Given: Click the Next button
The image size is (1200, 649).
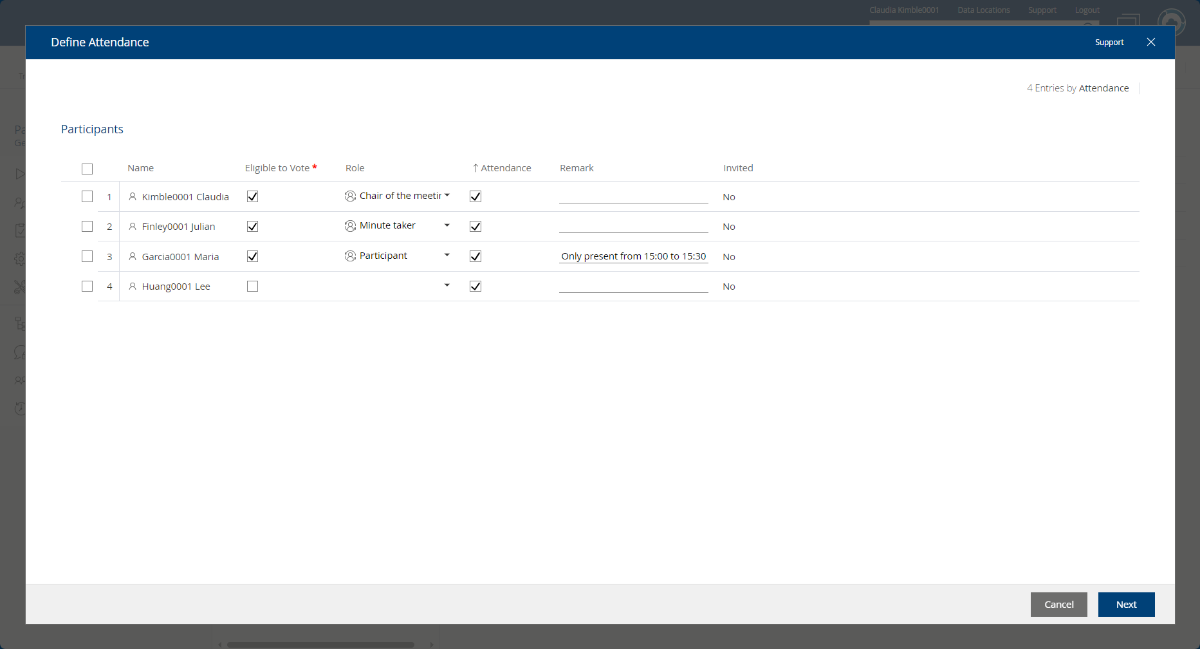Looking at the screenshot, I should point(1126,604).
